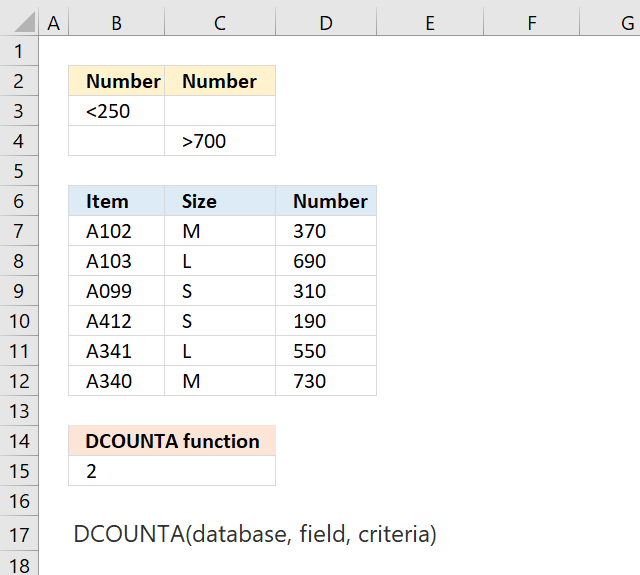Select column D header
The width and height of the screenshot is (640, 575).
coord(326,23)
